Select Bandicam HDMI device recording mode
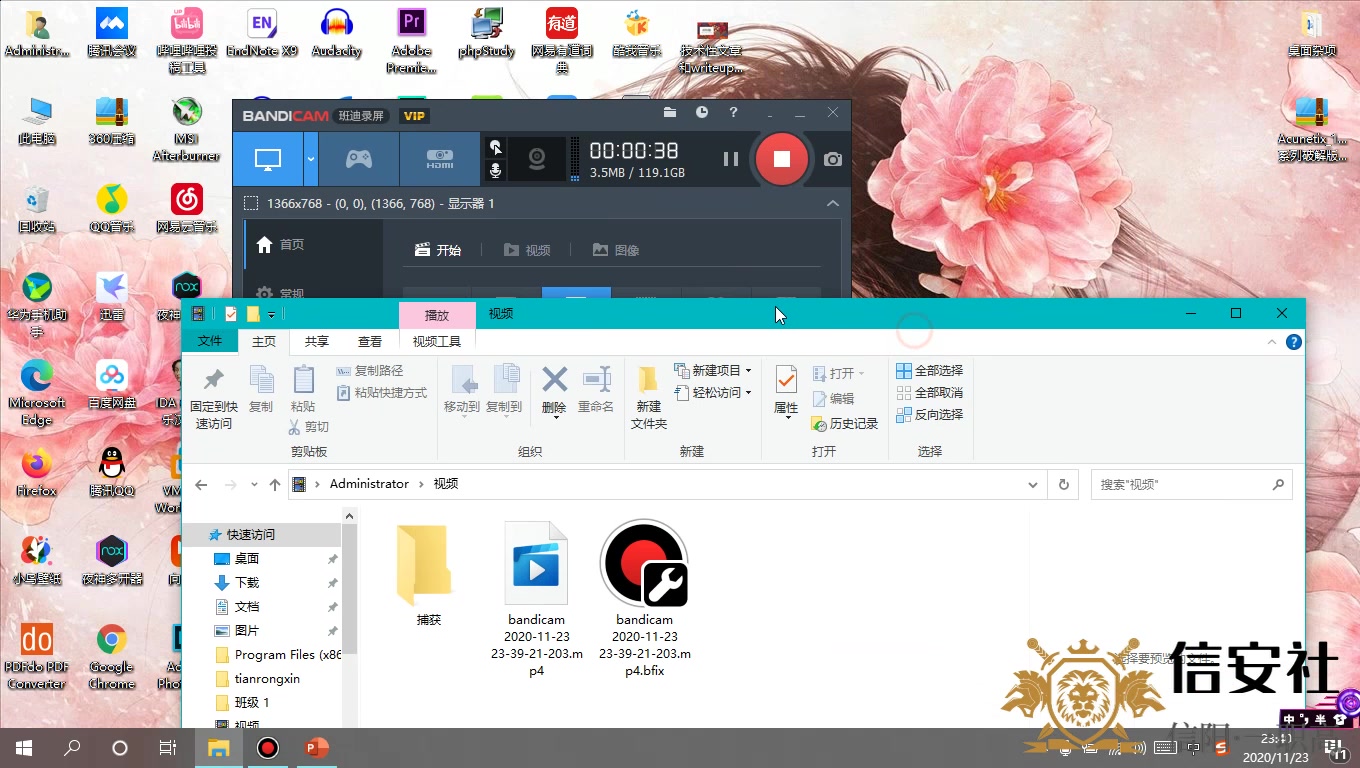 coord(440,159)
